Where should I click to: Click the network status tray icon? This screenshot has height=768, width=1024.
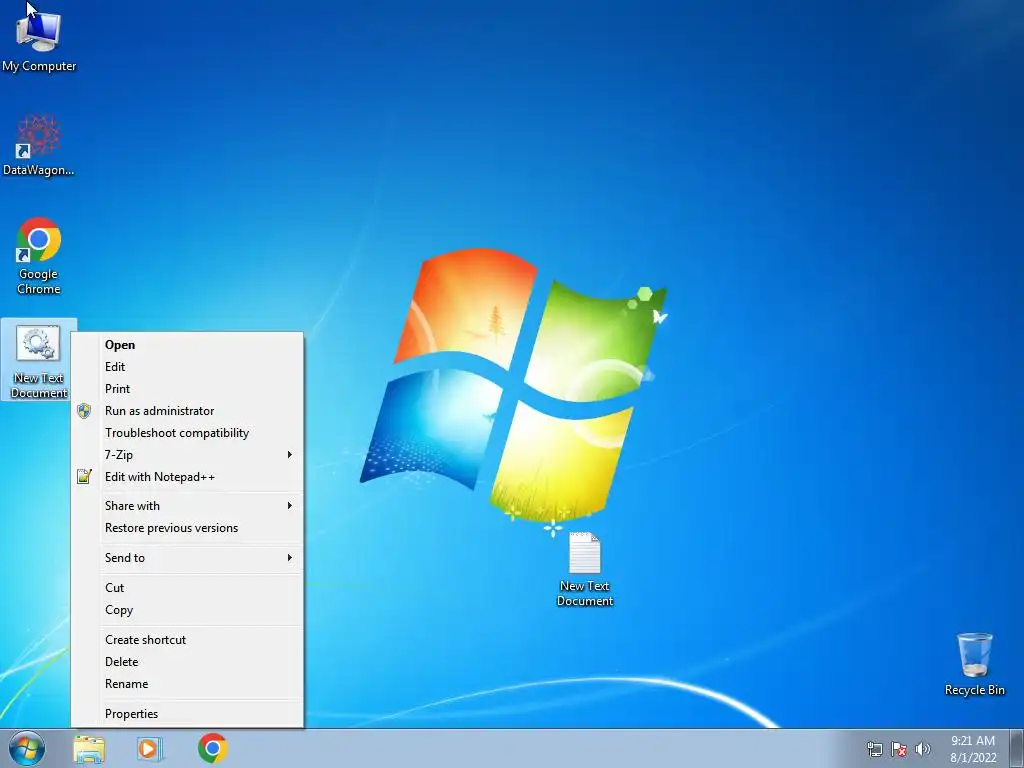pyautogui.click(x=874, y=749)
